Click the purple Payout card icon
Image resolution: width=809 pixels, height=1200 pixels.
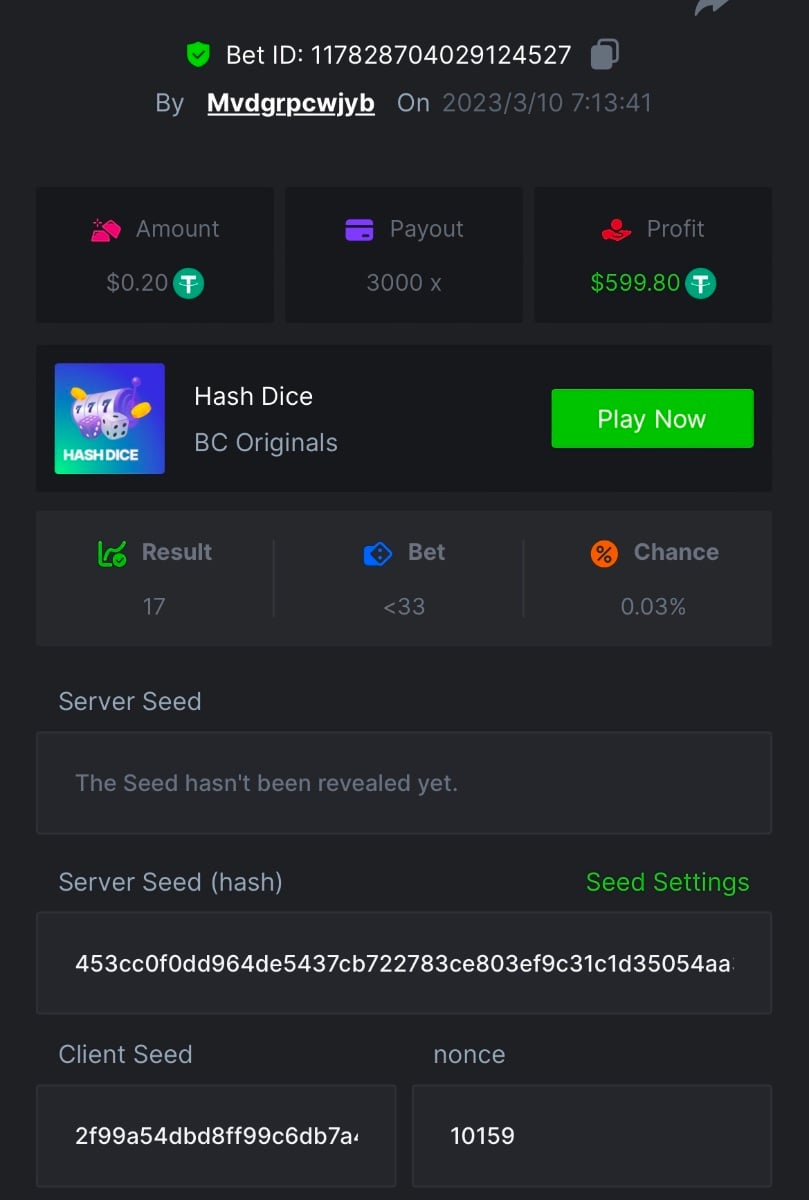[x=359, y=229]
